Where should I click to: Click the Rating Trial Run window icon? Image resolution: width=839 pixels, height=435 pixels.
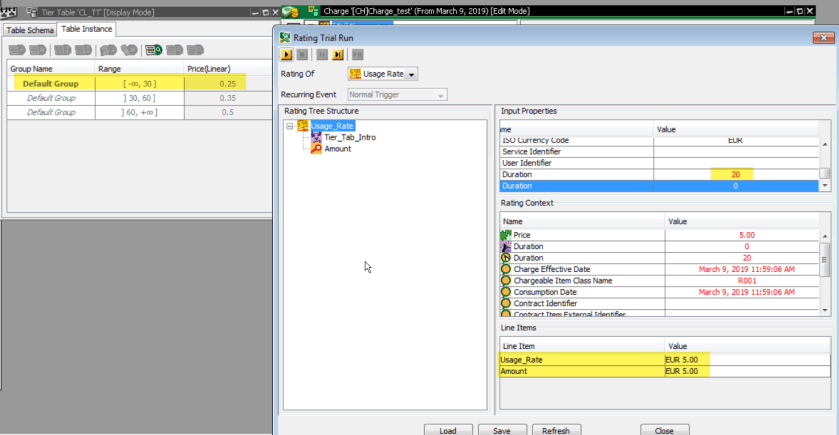pyautogui.click(x=286, y=37)
